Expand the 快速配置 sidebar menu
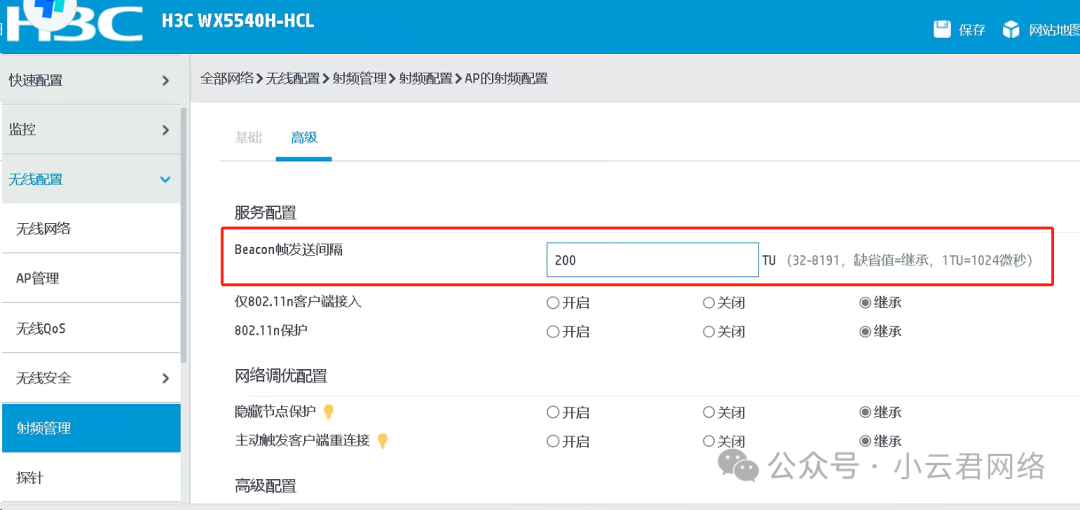1080x510 pixels. point(165,80)
